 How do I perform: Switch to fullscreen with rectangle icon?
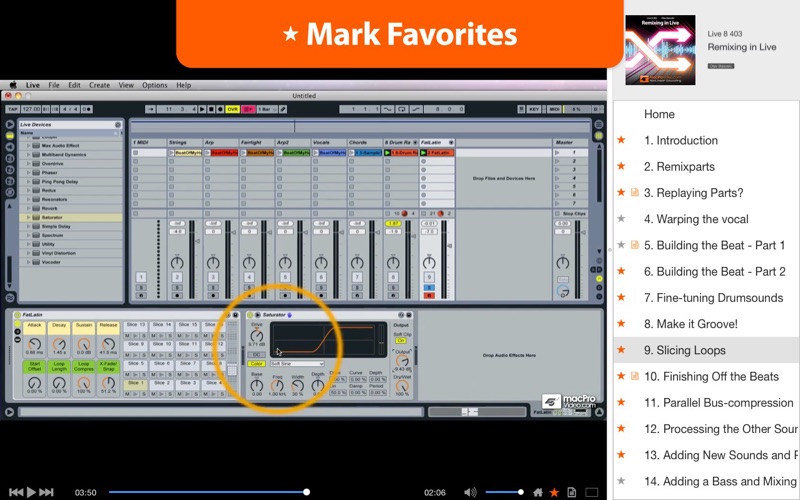point(591,492)
